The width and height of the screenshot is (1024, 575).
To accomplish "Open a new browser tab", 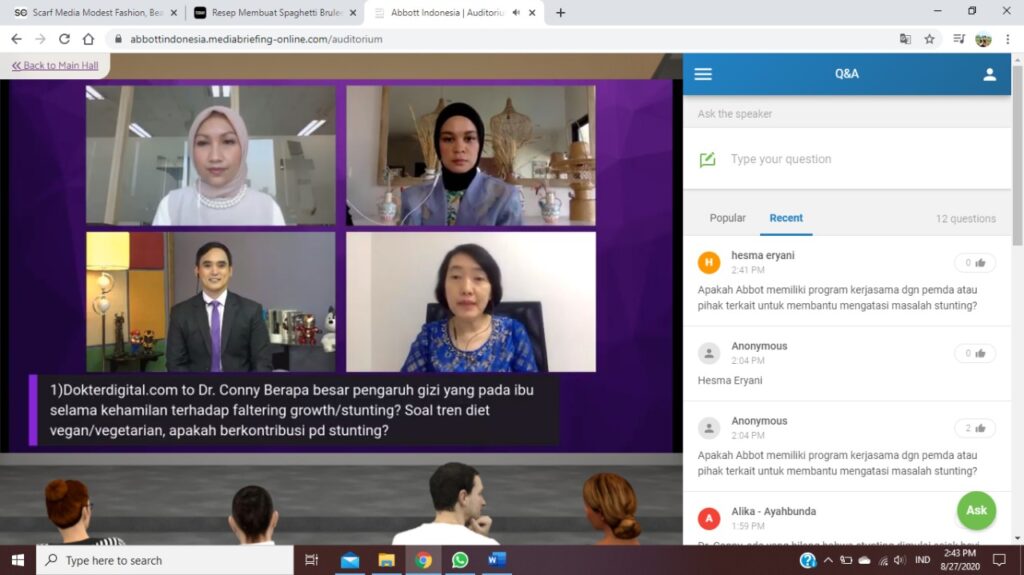I will coord(560,12).
